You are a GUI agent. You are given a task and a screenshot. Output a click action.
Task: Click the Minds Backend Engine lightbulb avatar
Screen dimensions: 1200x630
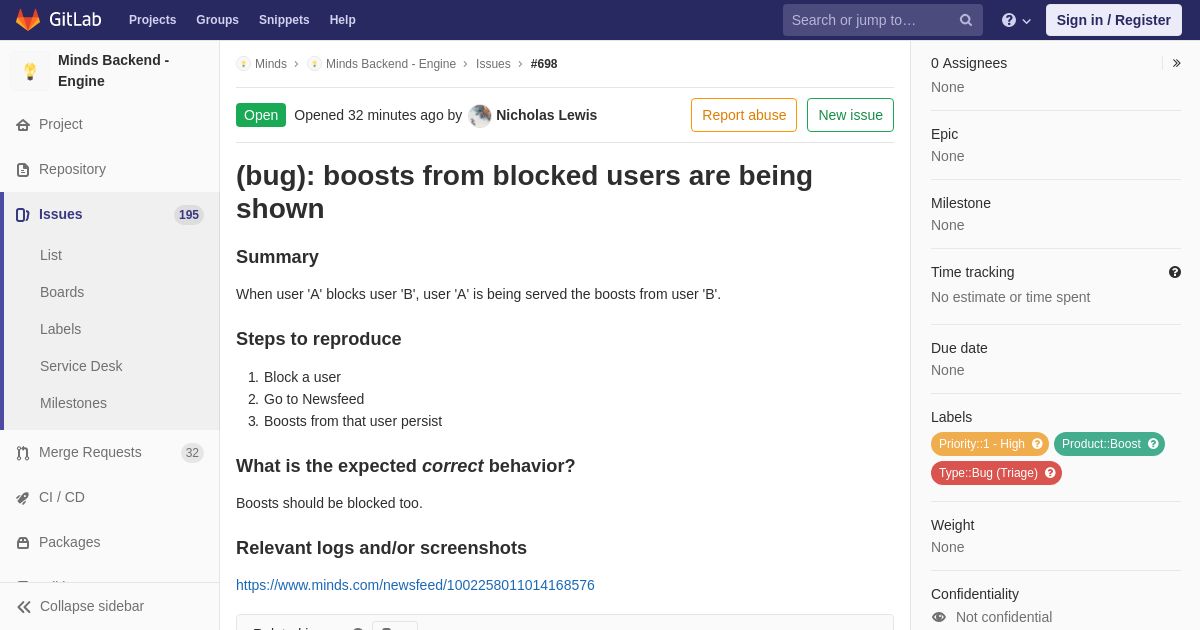pyautogui.click(x=30, y=71)
